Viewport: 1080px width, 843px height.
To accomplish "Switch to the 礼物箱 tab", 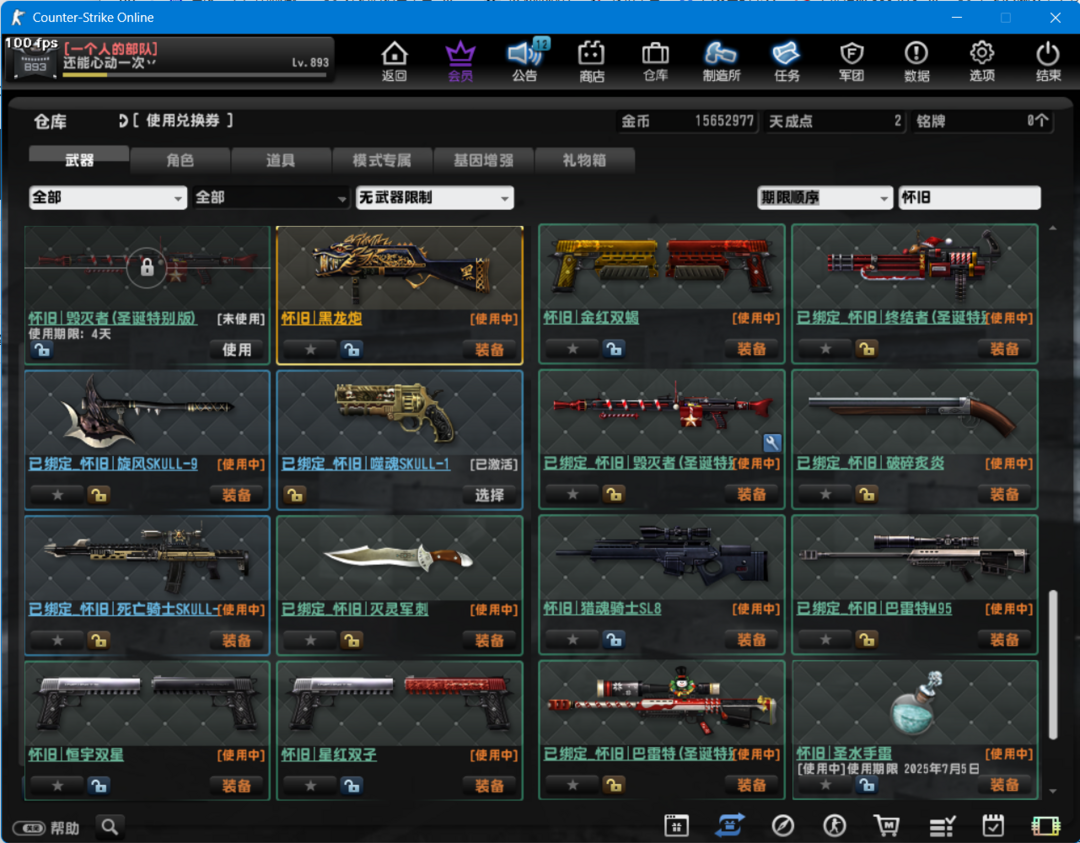I will pyautogui.click(x=584, y=160).
